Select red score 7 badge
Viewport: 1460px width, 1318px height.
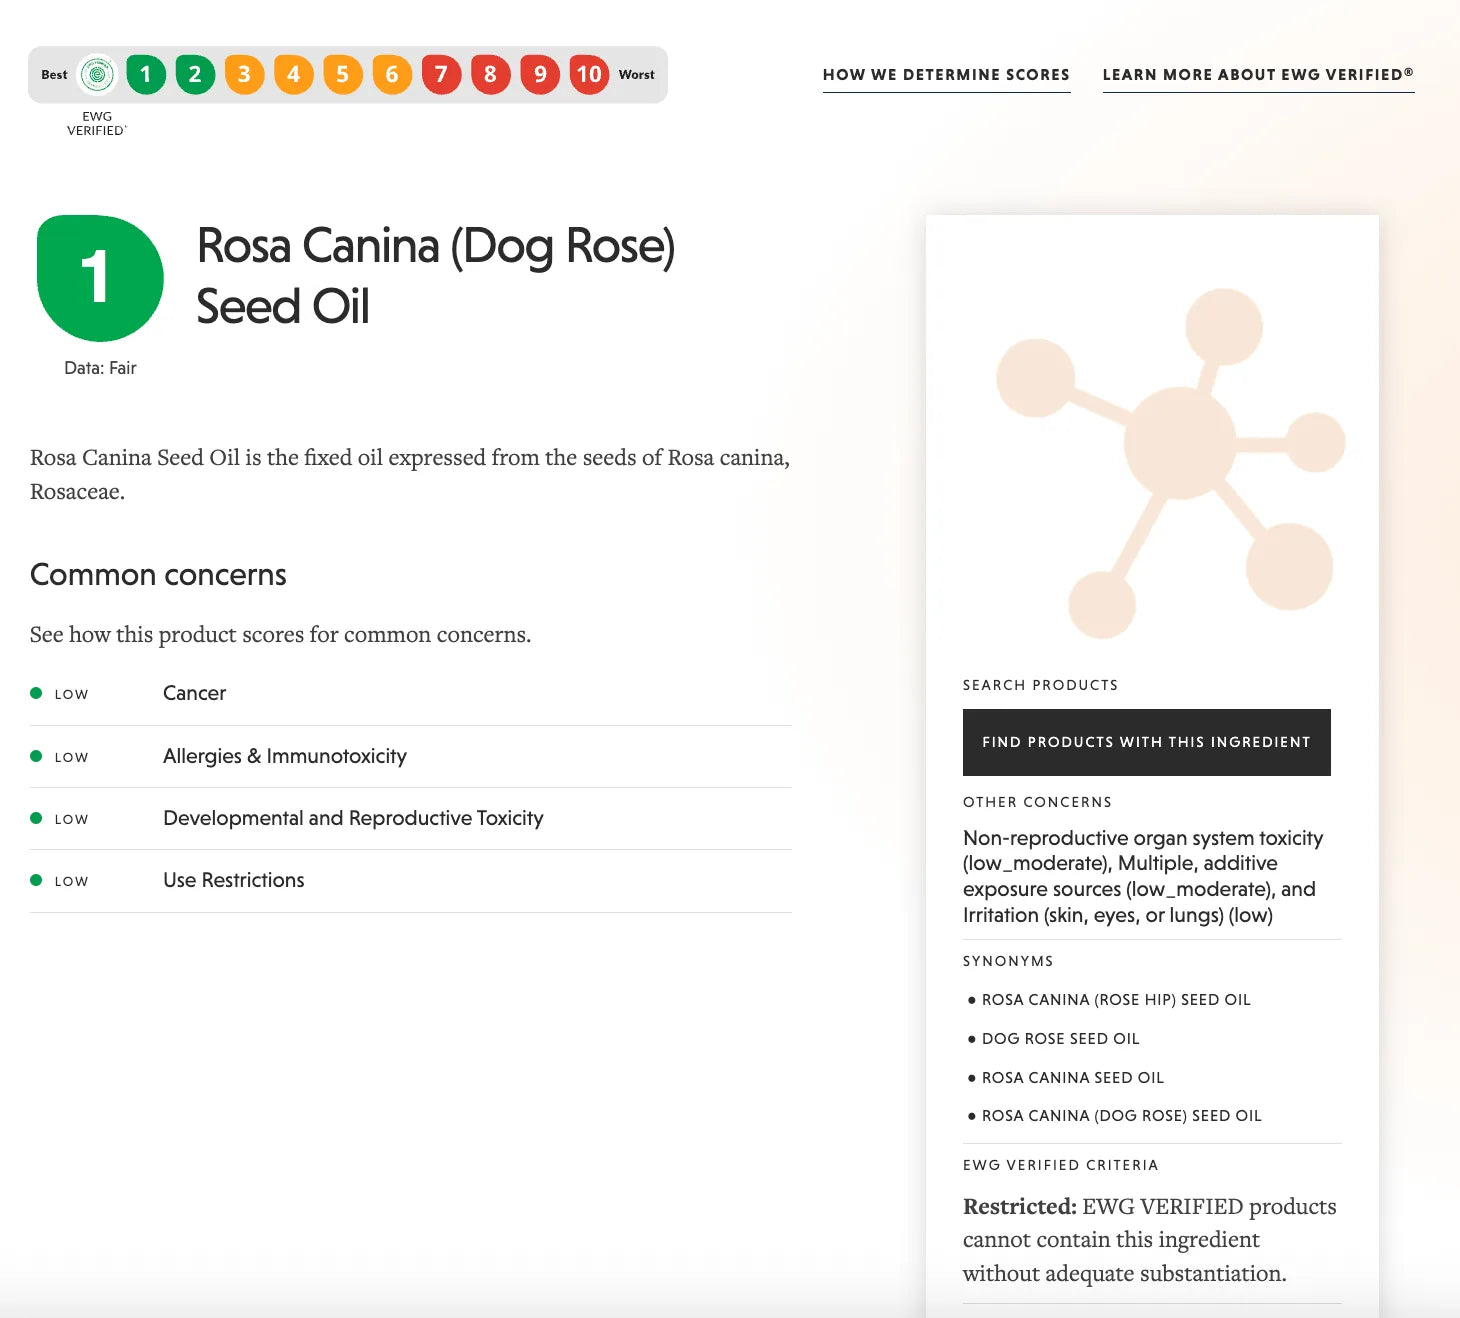[x=441, y=75]
